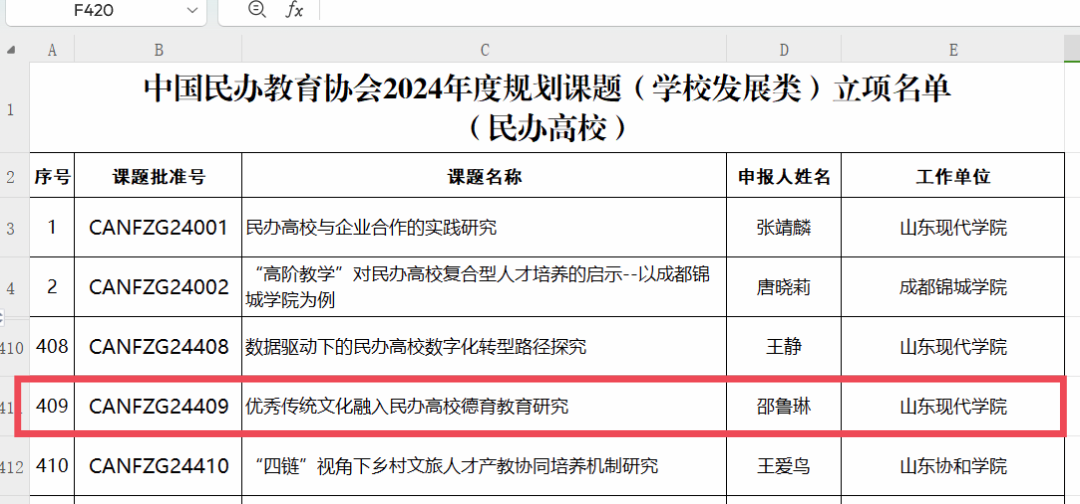Screen dimensions: 1080x504
Task: Click cell CANFZG24002
Action: (x=158, y=287)
